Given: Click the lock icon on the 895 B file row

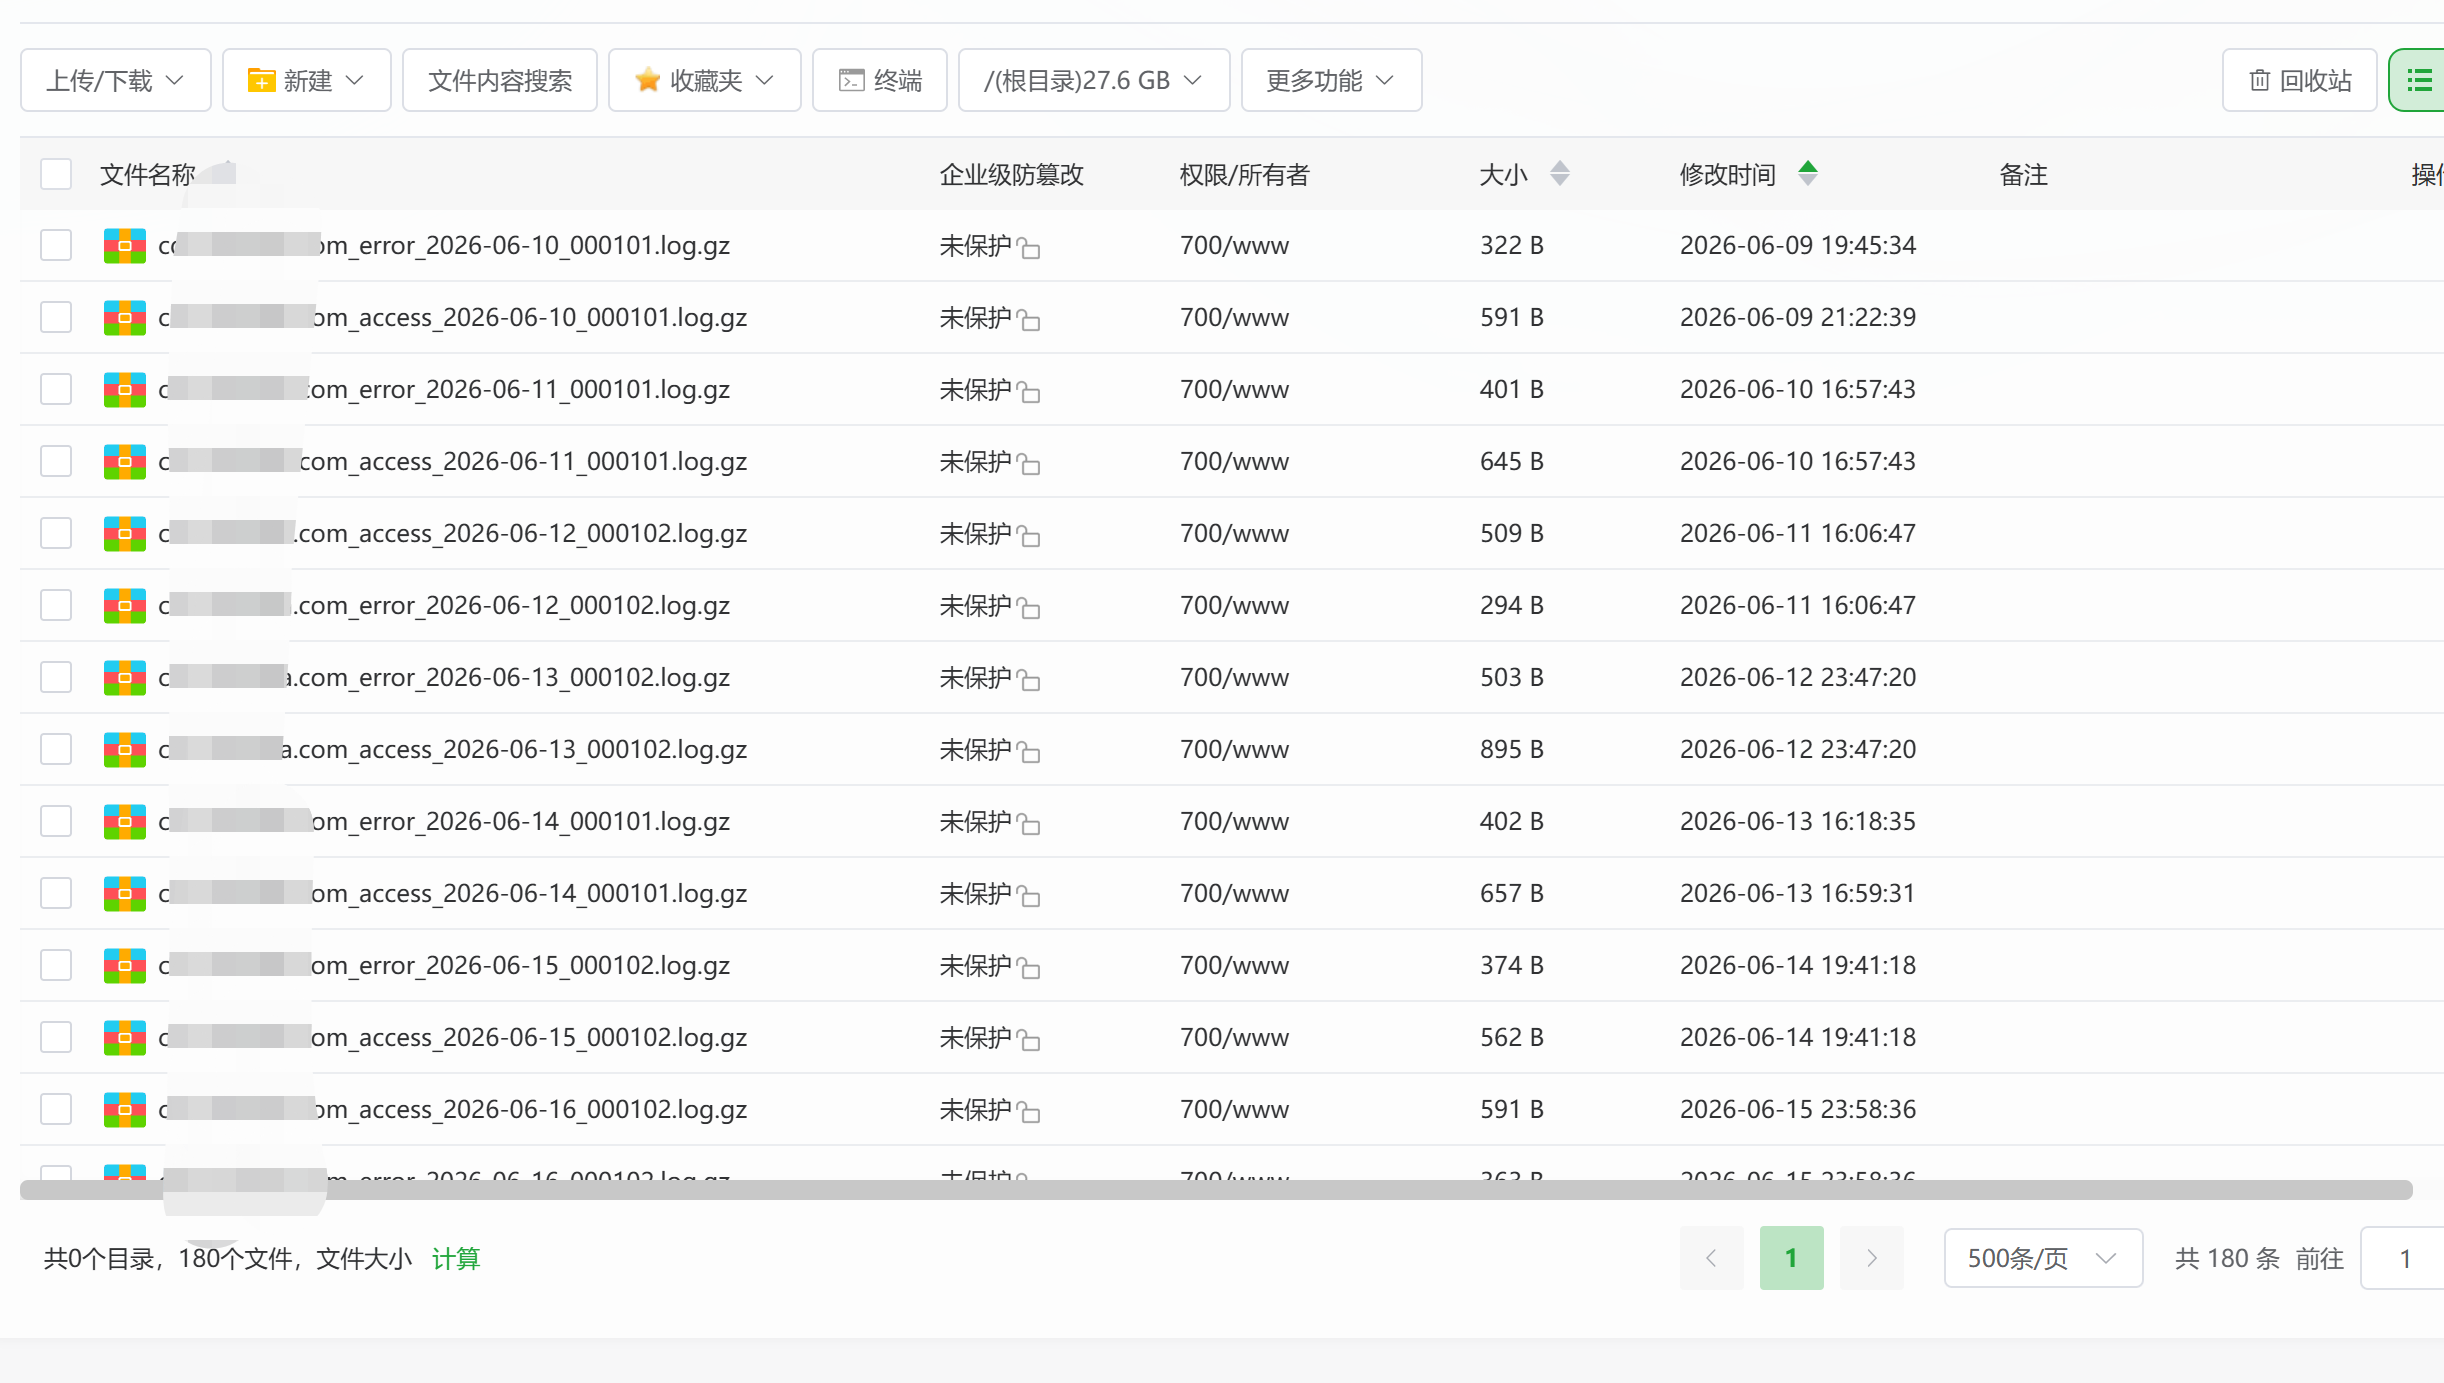Looking at the screenshot, I should 1029,752.
